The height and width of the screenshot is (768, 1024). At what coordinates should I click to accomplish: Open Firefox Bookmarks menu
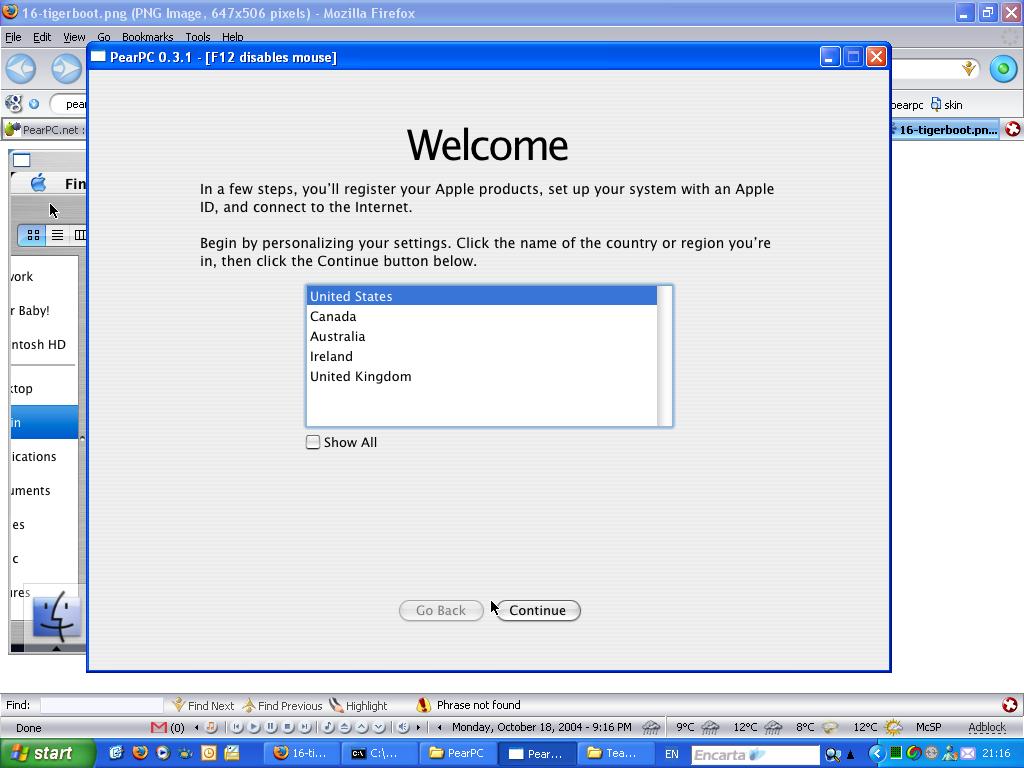[x=148, y=37]
